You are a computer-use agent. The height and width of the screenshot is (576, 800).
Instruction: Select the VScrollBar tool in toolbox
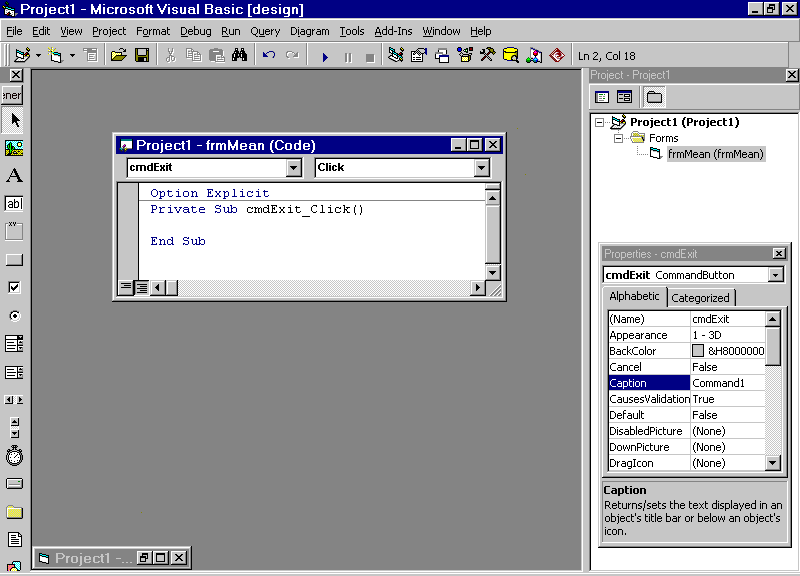click(14, 428)
